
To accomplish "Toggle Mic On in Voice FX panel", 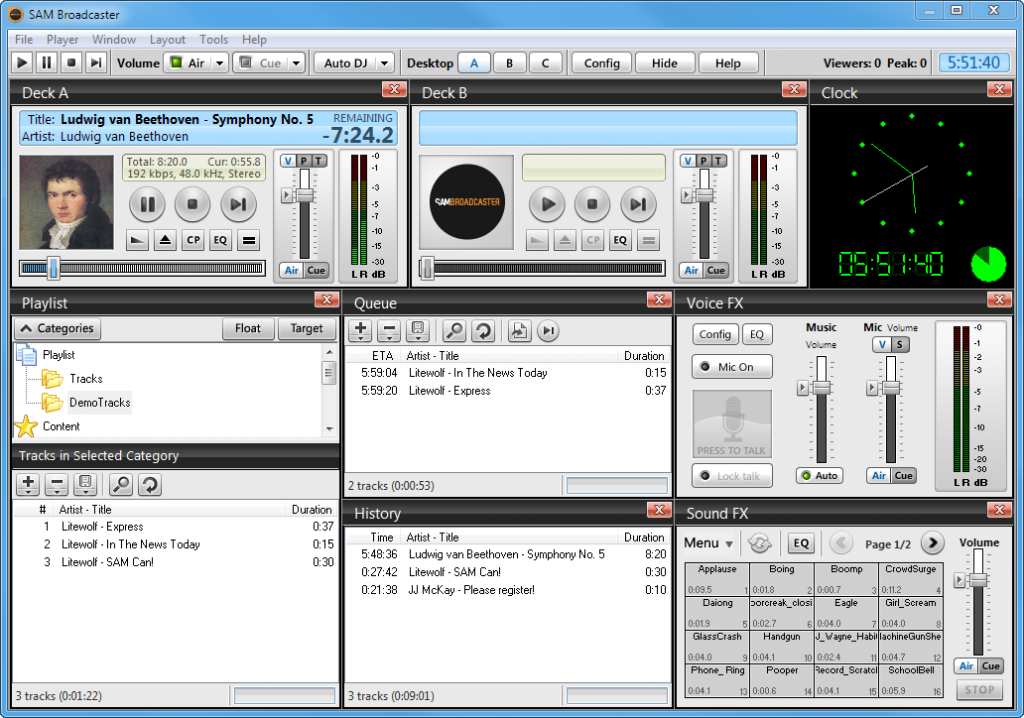I will (731, 366).
